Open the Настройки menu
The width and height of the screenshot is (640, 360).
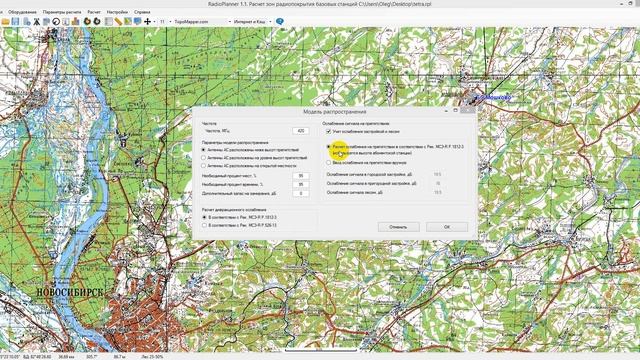coord(117,12)
